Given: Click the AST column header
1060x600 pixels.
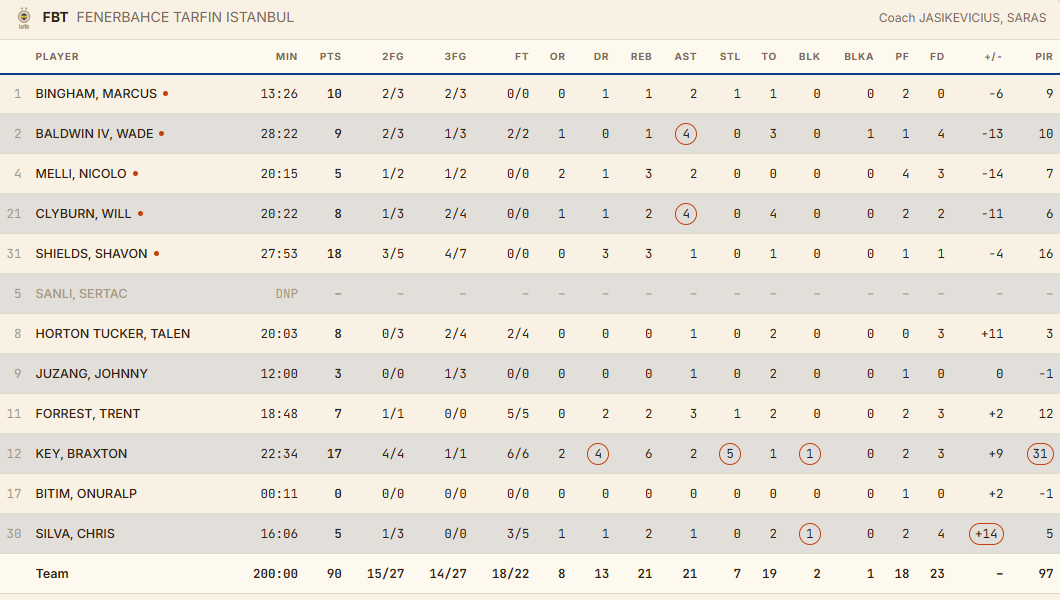Looking at the screenshot, I should pyautogui.click(x=685, y=57).
